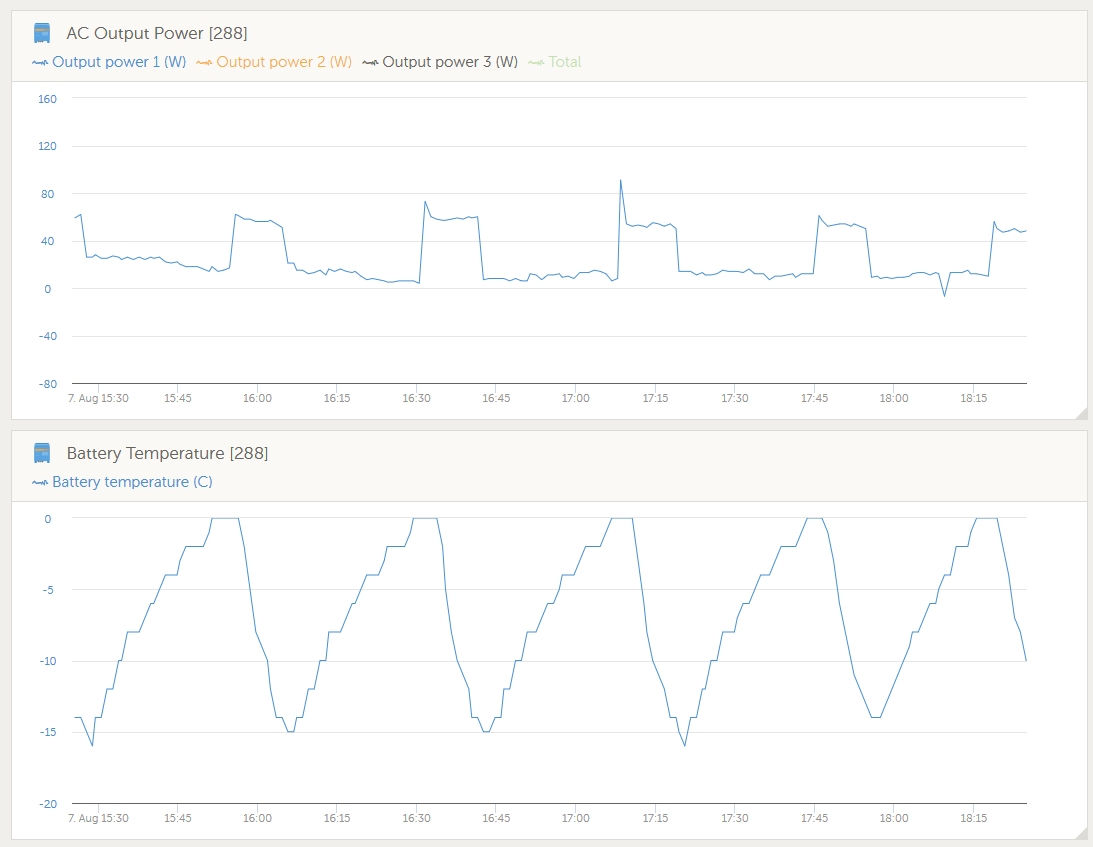
Task: Grab the AC Output Power panel resize handle
Action: (1080, 412)
